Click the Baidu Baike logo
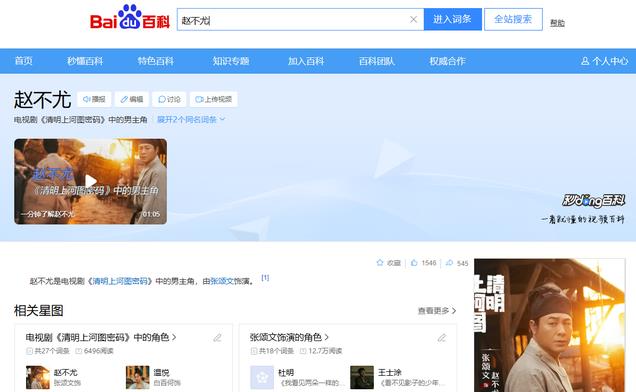The image size is (636, 392). click(x=130, y=18)
